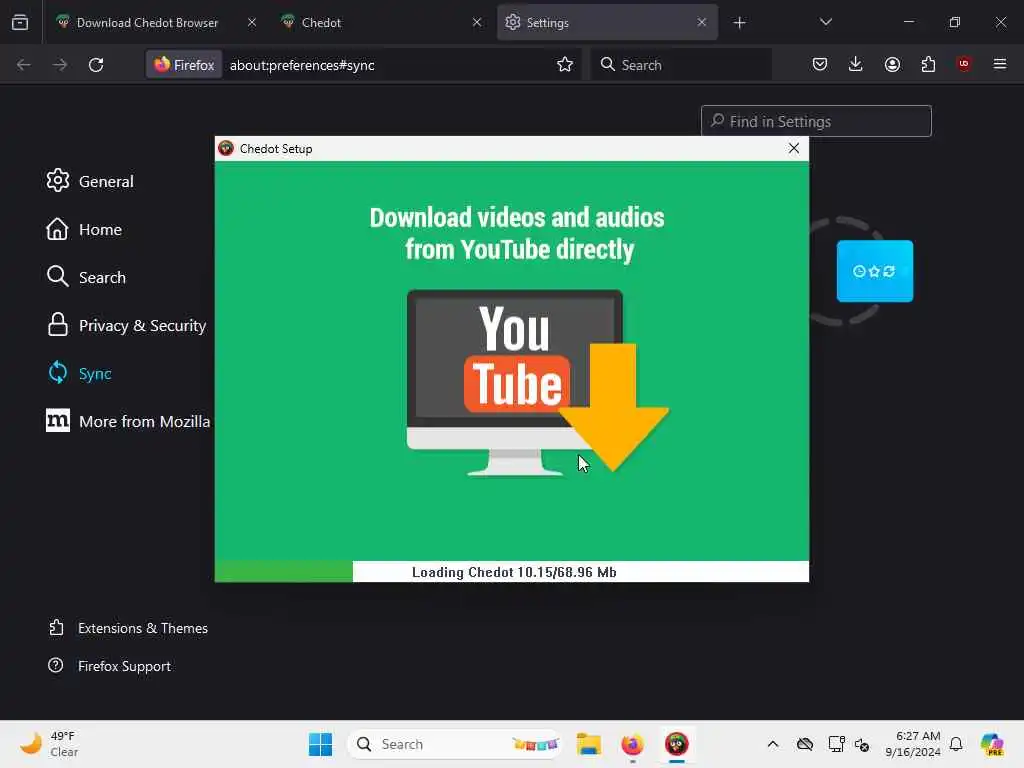
Task: Open the Copilot preview icon
Action: [x=992, y=744]
